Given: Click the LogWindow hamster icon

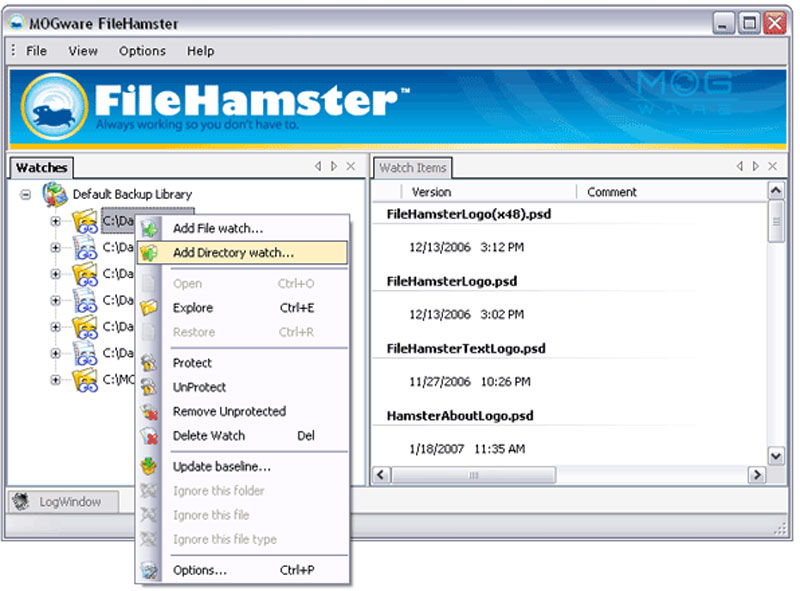Looking at the screenshot, I should 21,502.
